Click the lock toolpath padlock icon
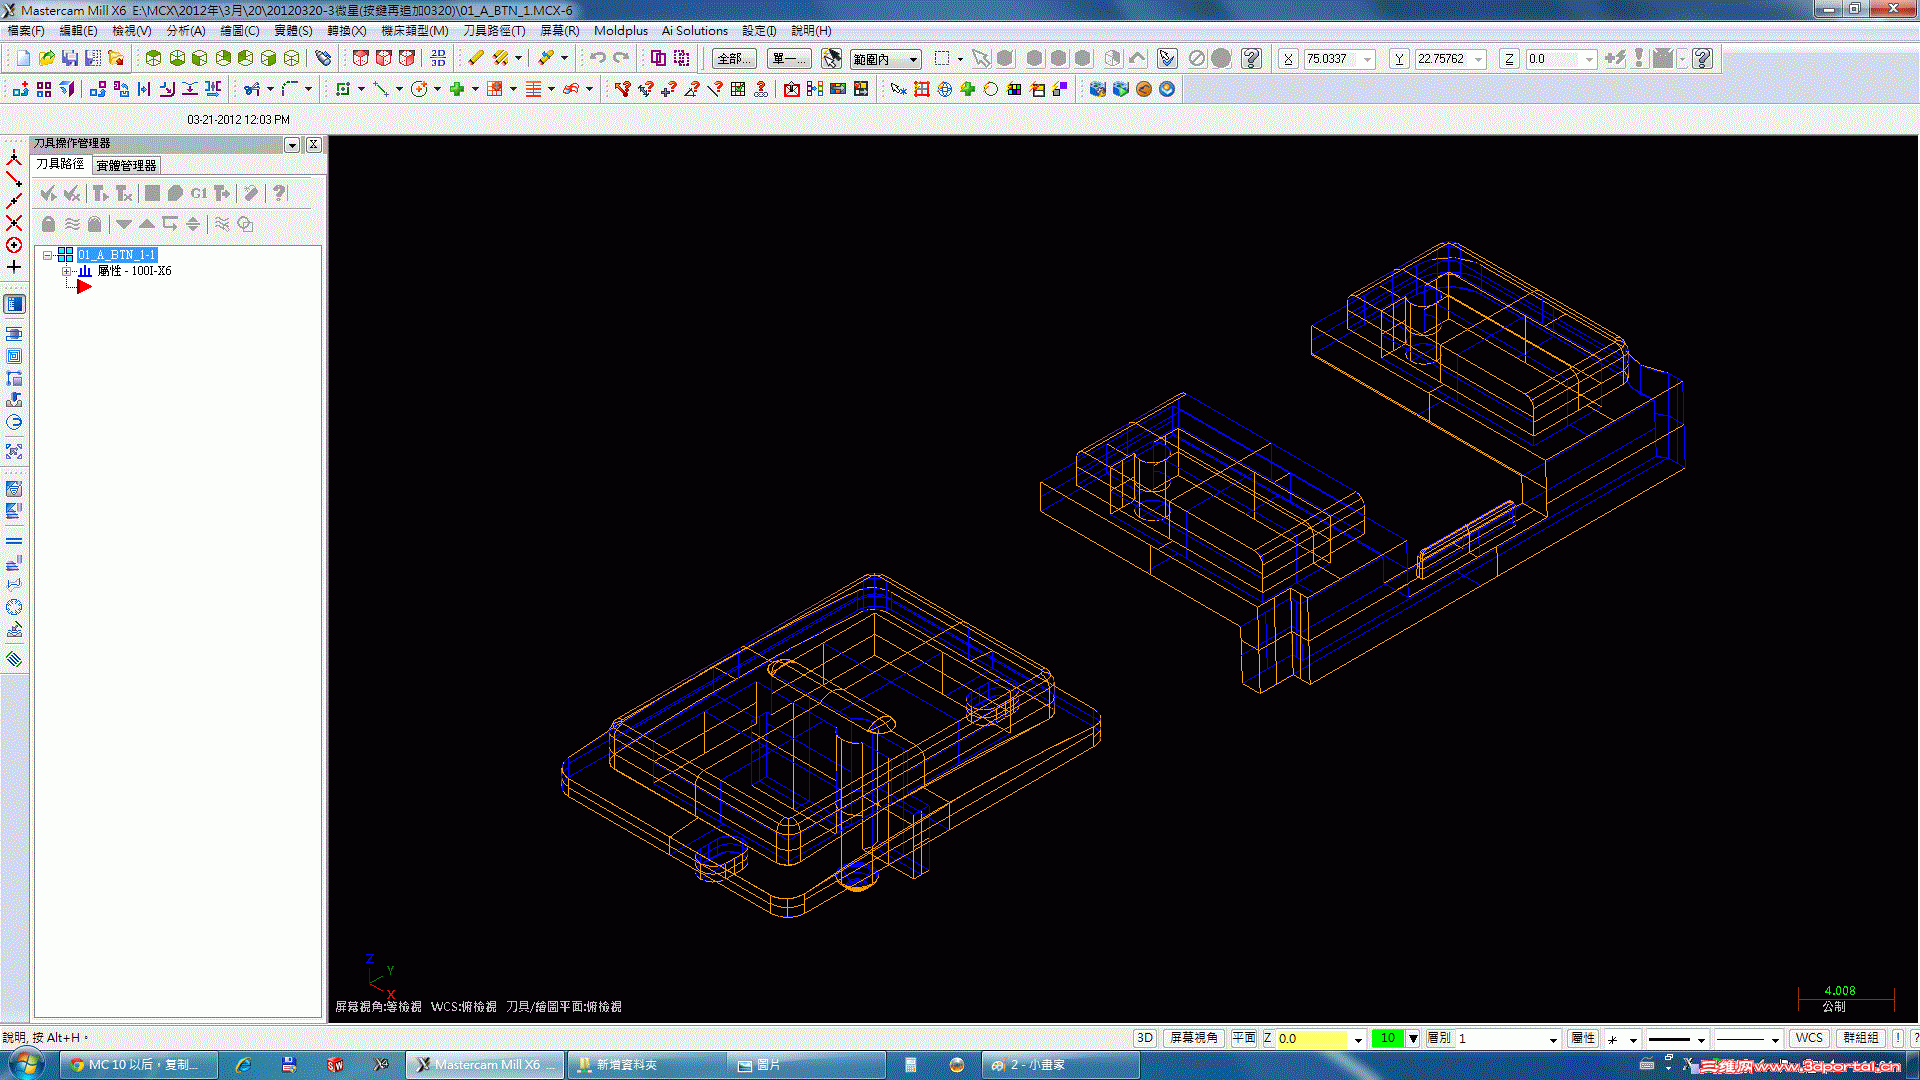The height and width of the screenshot is (1080, 1920). coord(48,224)
